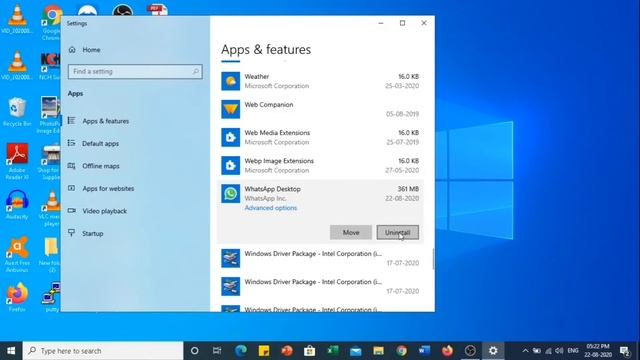Image resolution: width=640 pixels, height=360 pixels.
Task: Click the Apps list scrollbar thumb
Action: [433, 259]
